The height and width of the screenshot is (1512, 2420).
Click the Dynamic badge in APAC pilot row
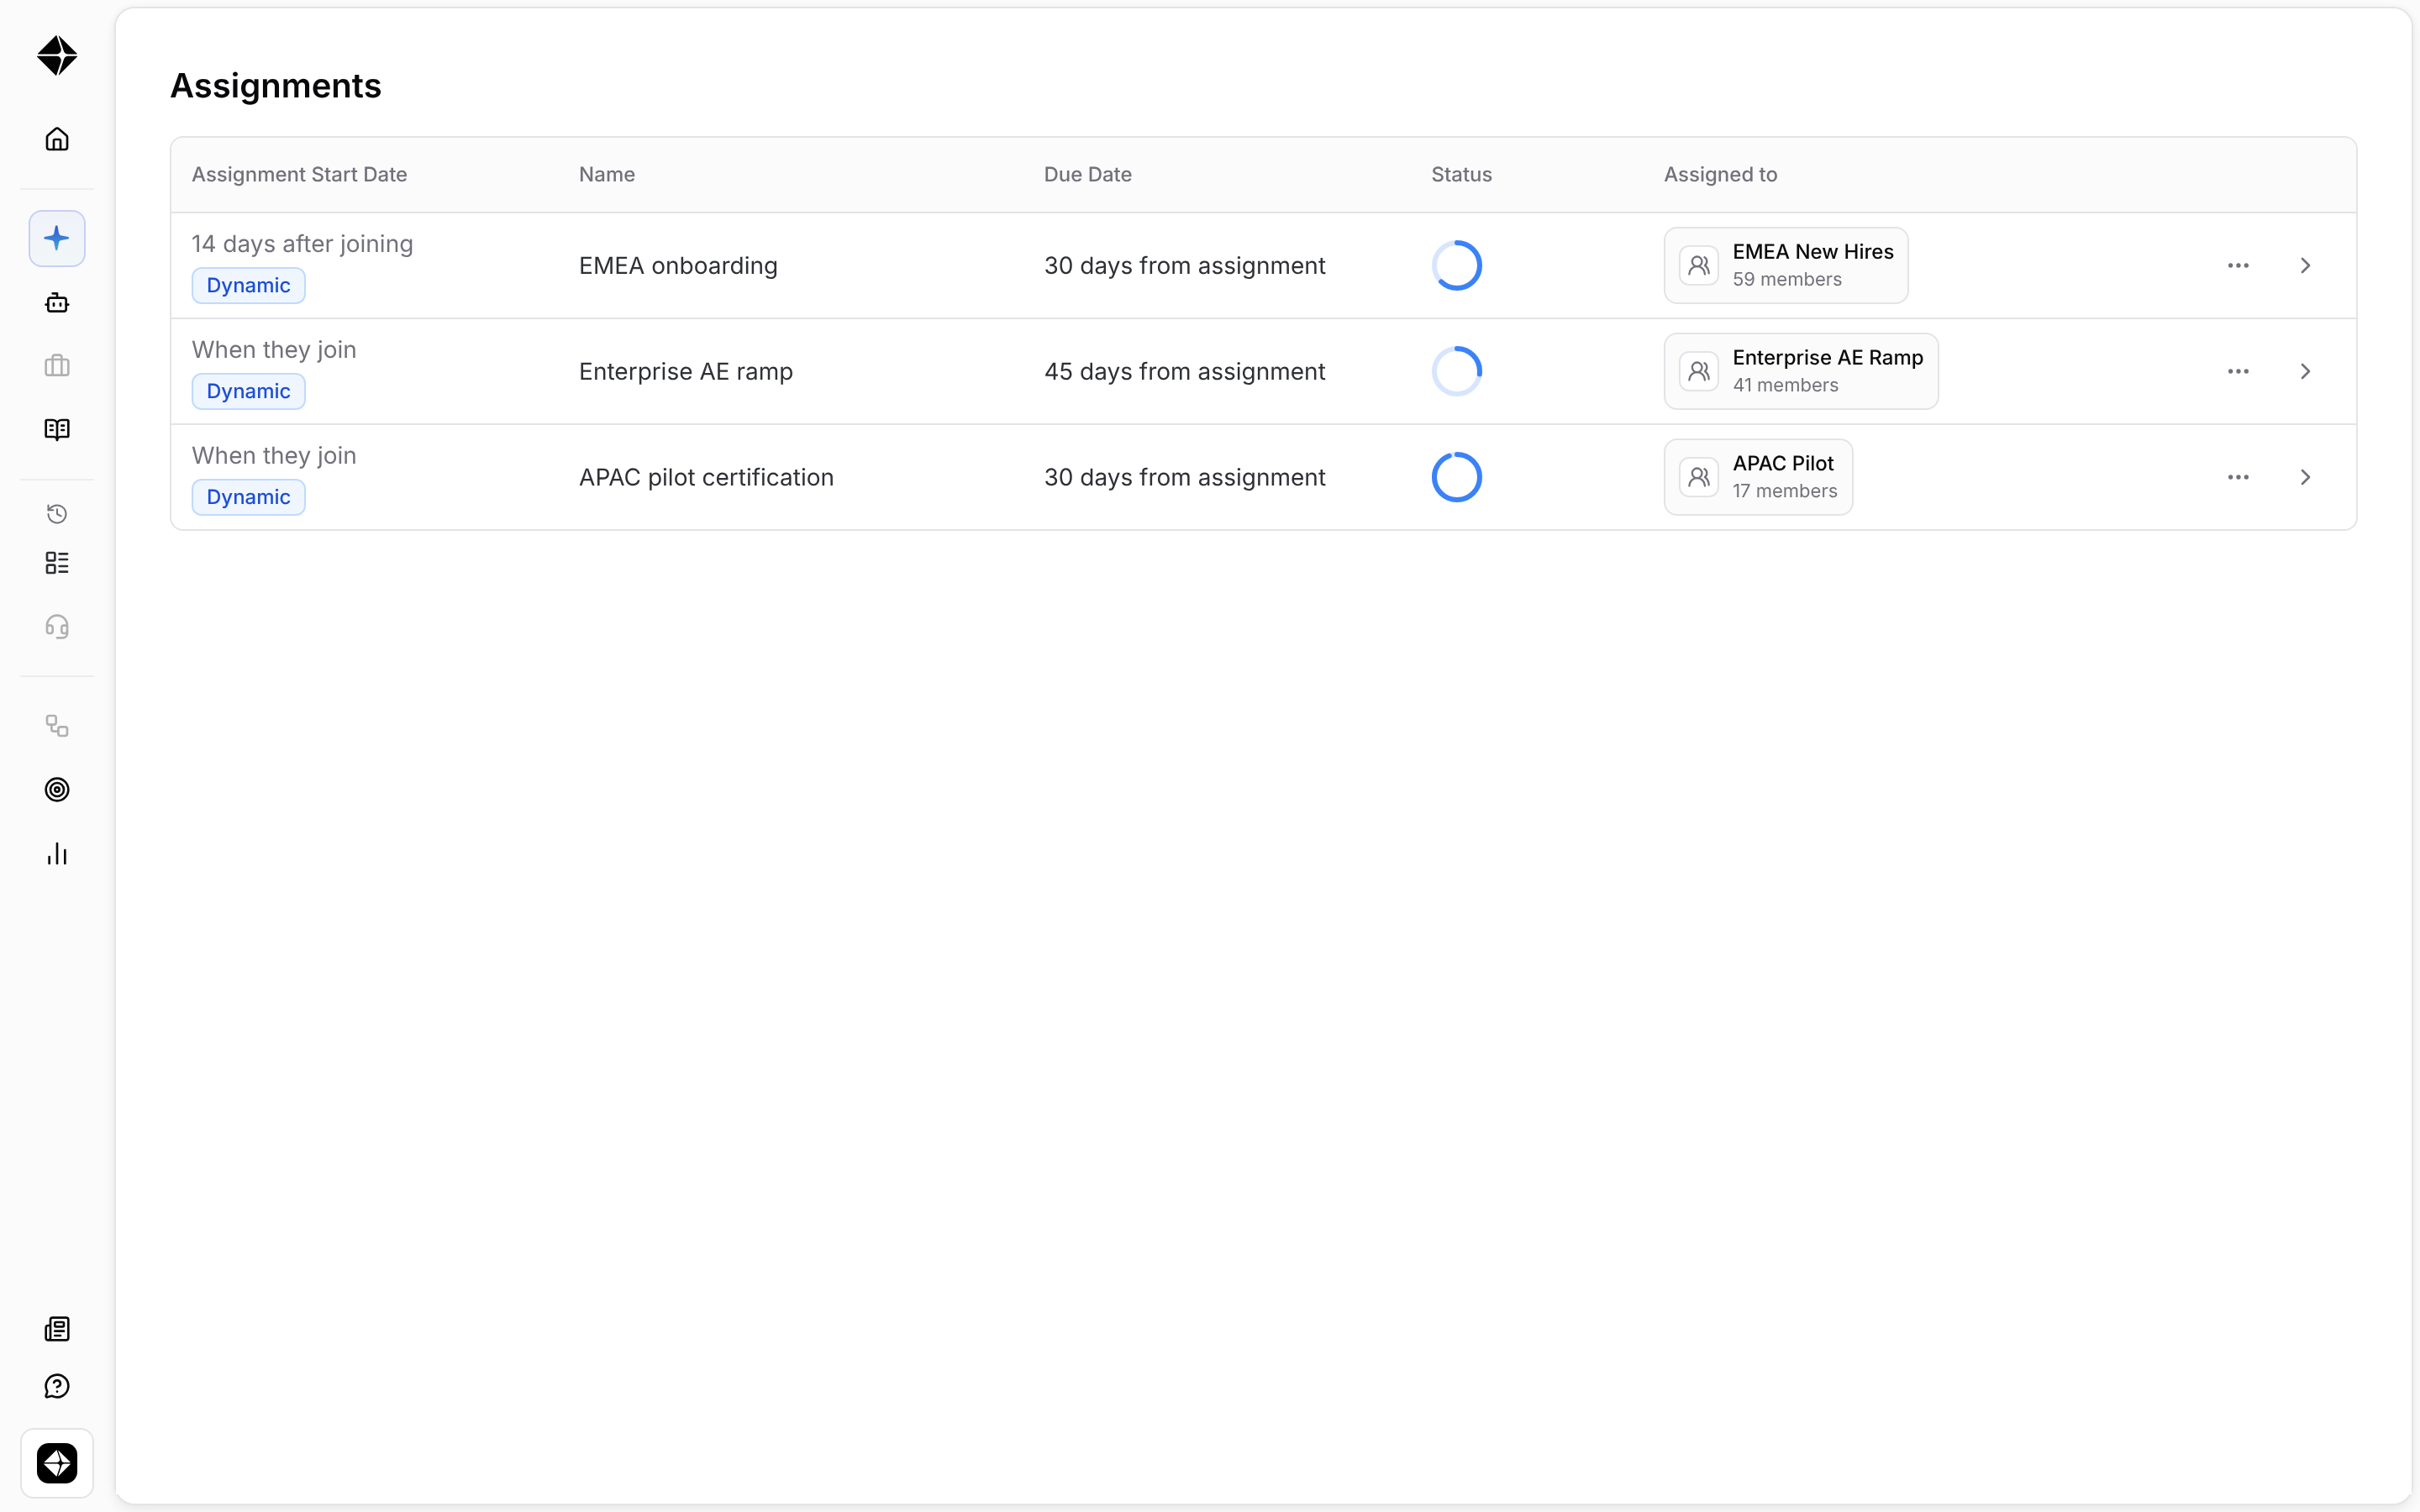coord(248,498)
